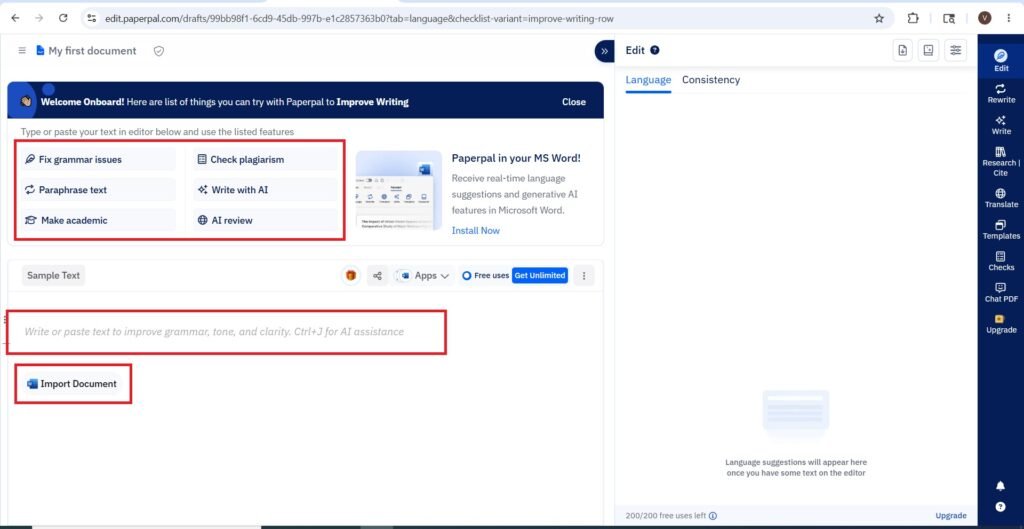Open browser extensions puzzle icon
This screenshot has height=529, width=1024.
(x=913, y=18)
